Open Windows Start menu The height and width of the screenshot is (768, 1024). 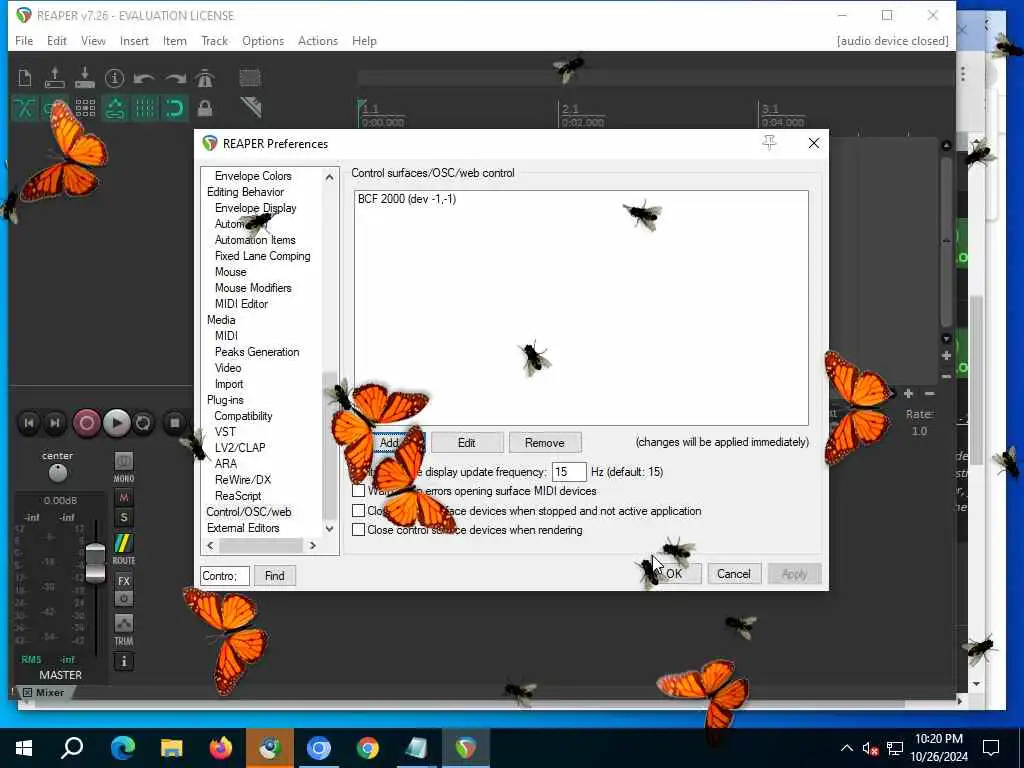24,748
